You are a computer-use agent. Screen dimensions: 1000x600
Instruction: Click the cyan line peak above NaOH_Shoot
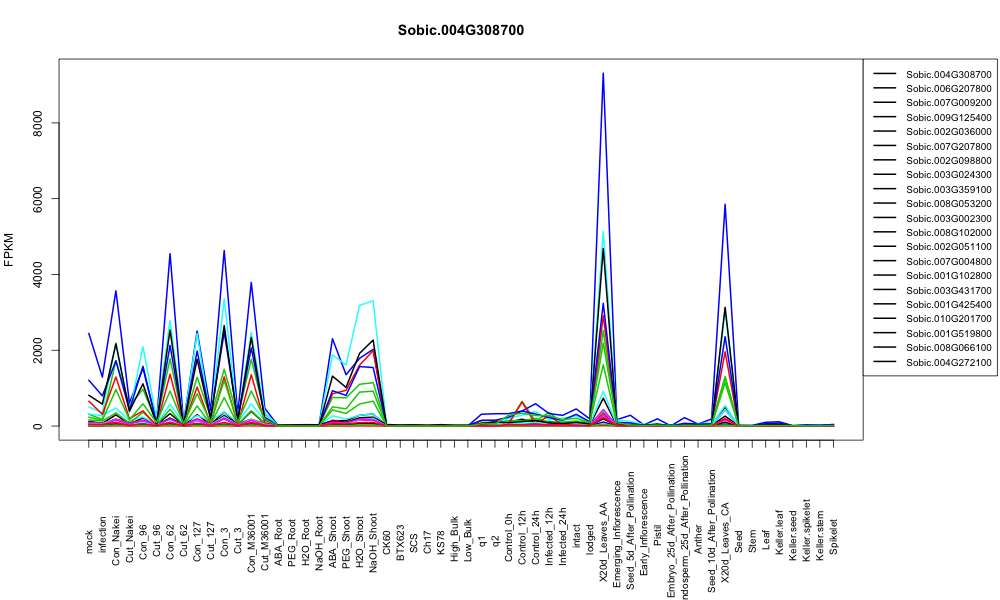tap(373, 301)
